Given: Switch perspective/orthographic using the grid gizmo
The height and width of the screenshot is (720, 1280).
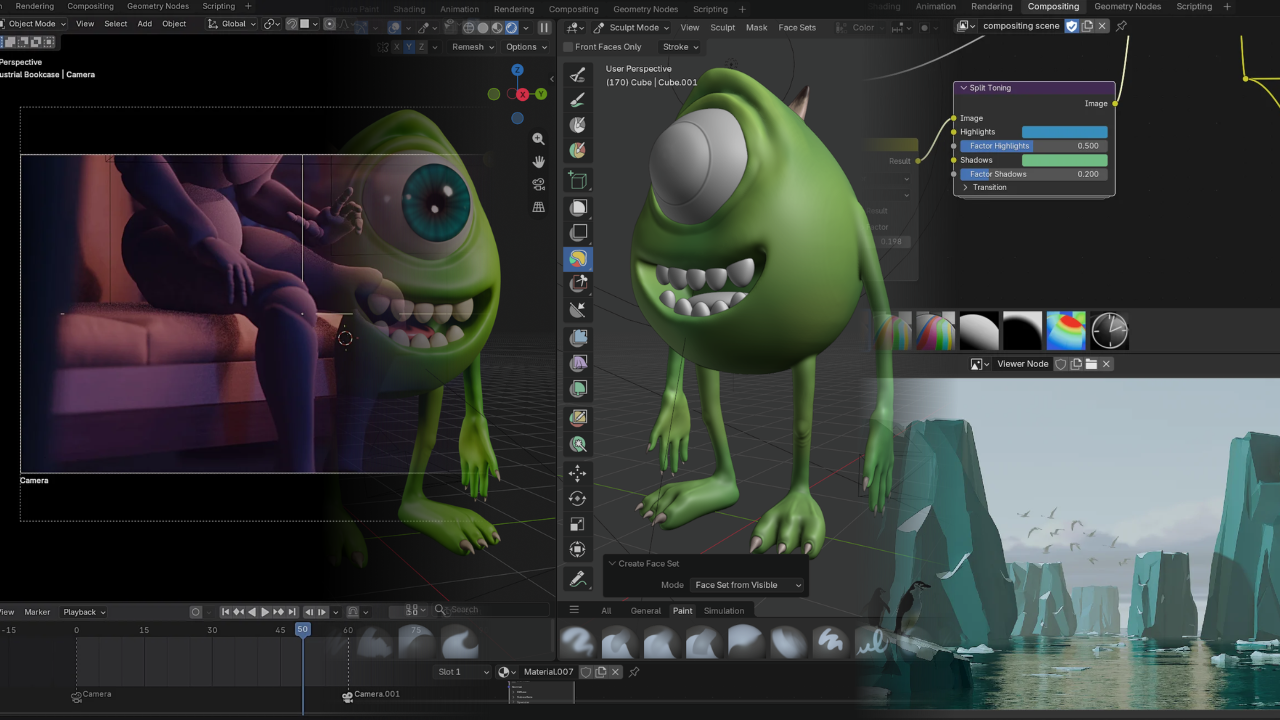Looking at the screenshot, I should pos(538,208).
